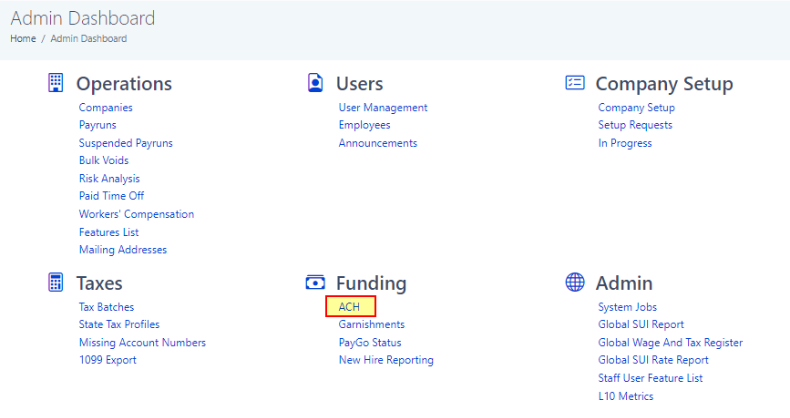790x418 pixels.
Task: Click the Funding money icon
Action: [x=315, y=283]
